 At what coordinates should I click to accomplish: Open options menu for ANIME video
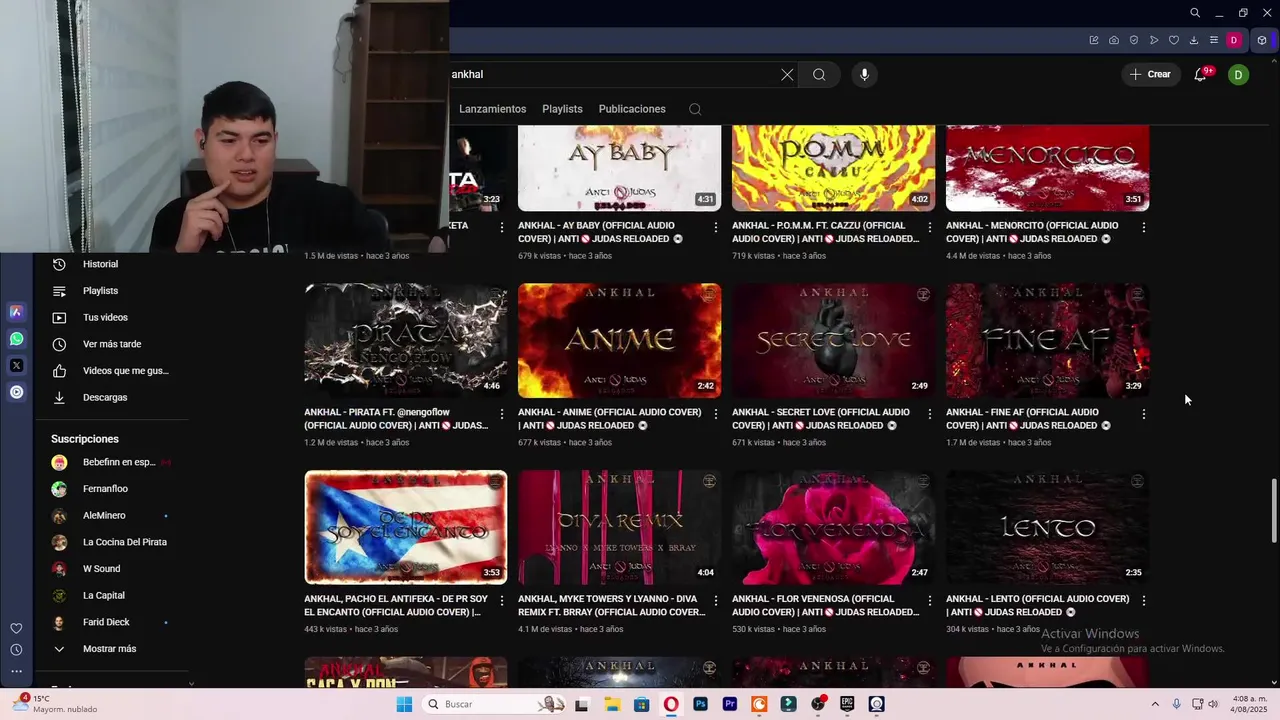coord(716,414)
